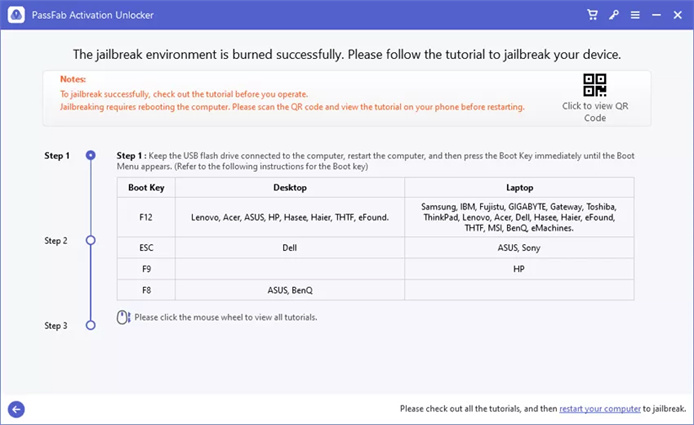Minimize the PassFab window

pyautogui.click(x=657, y=15)
